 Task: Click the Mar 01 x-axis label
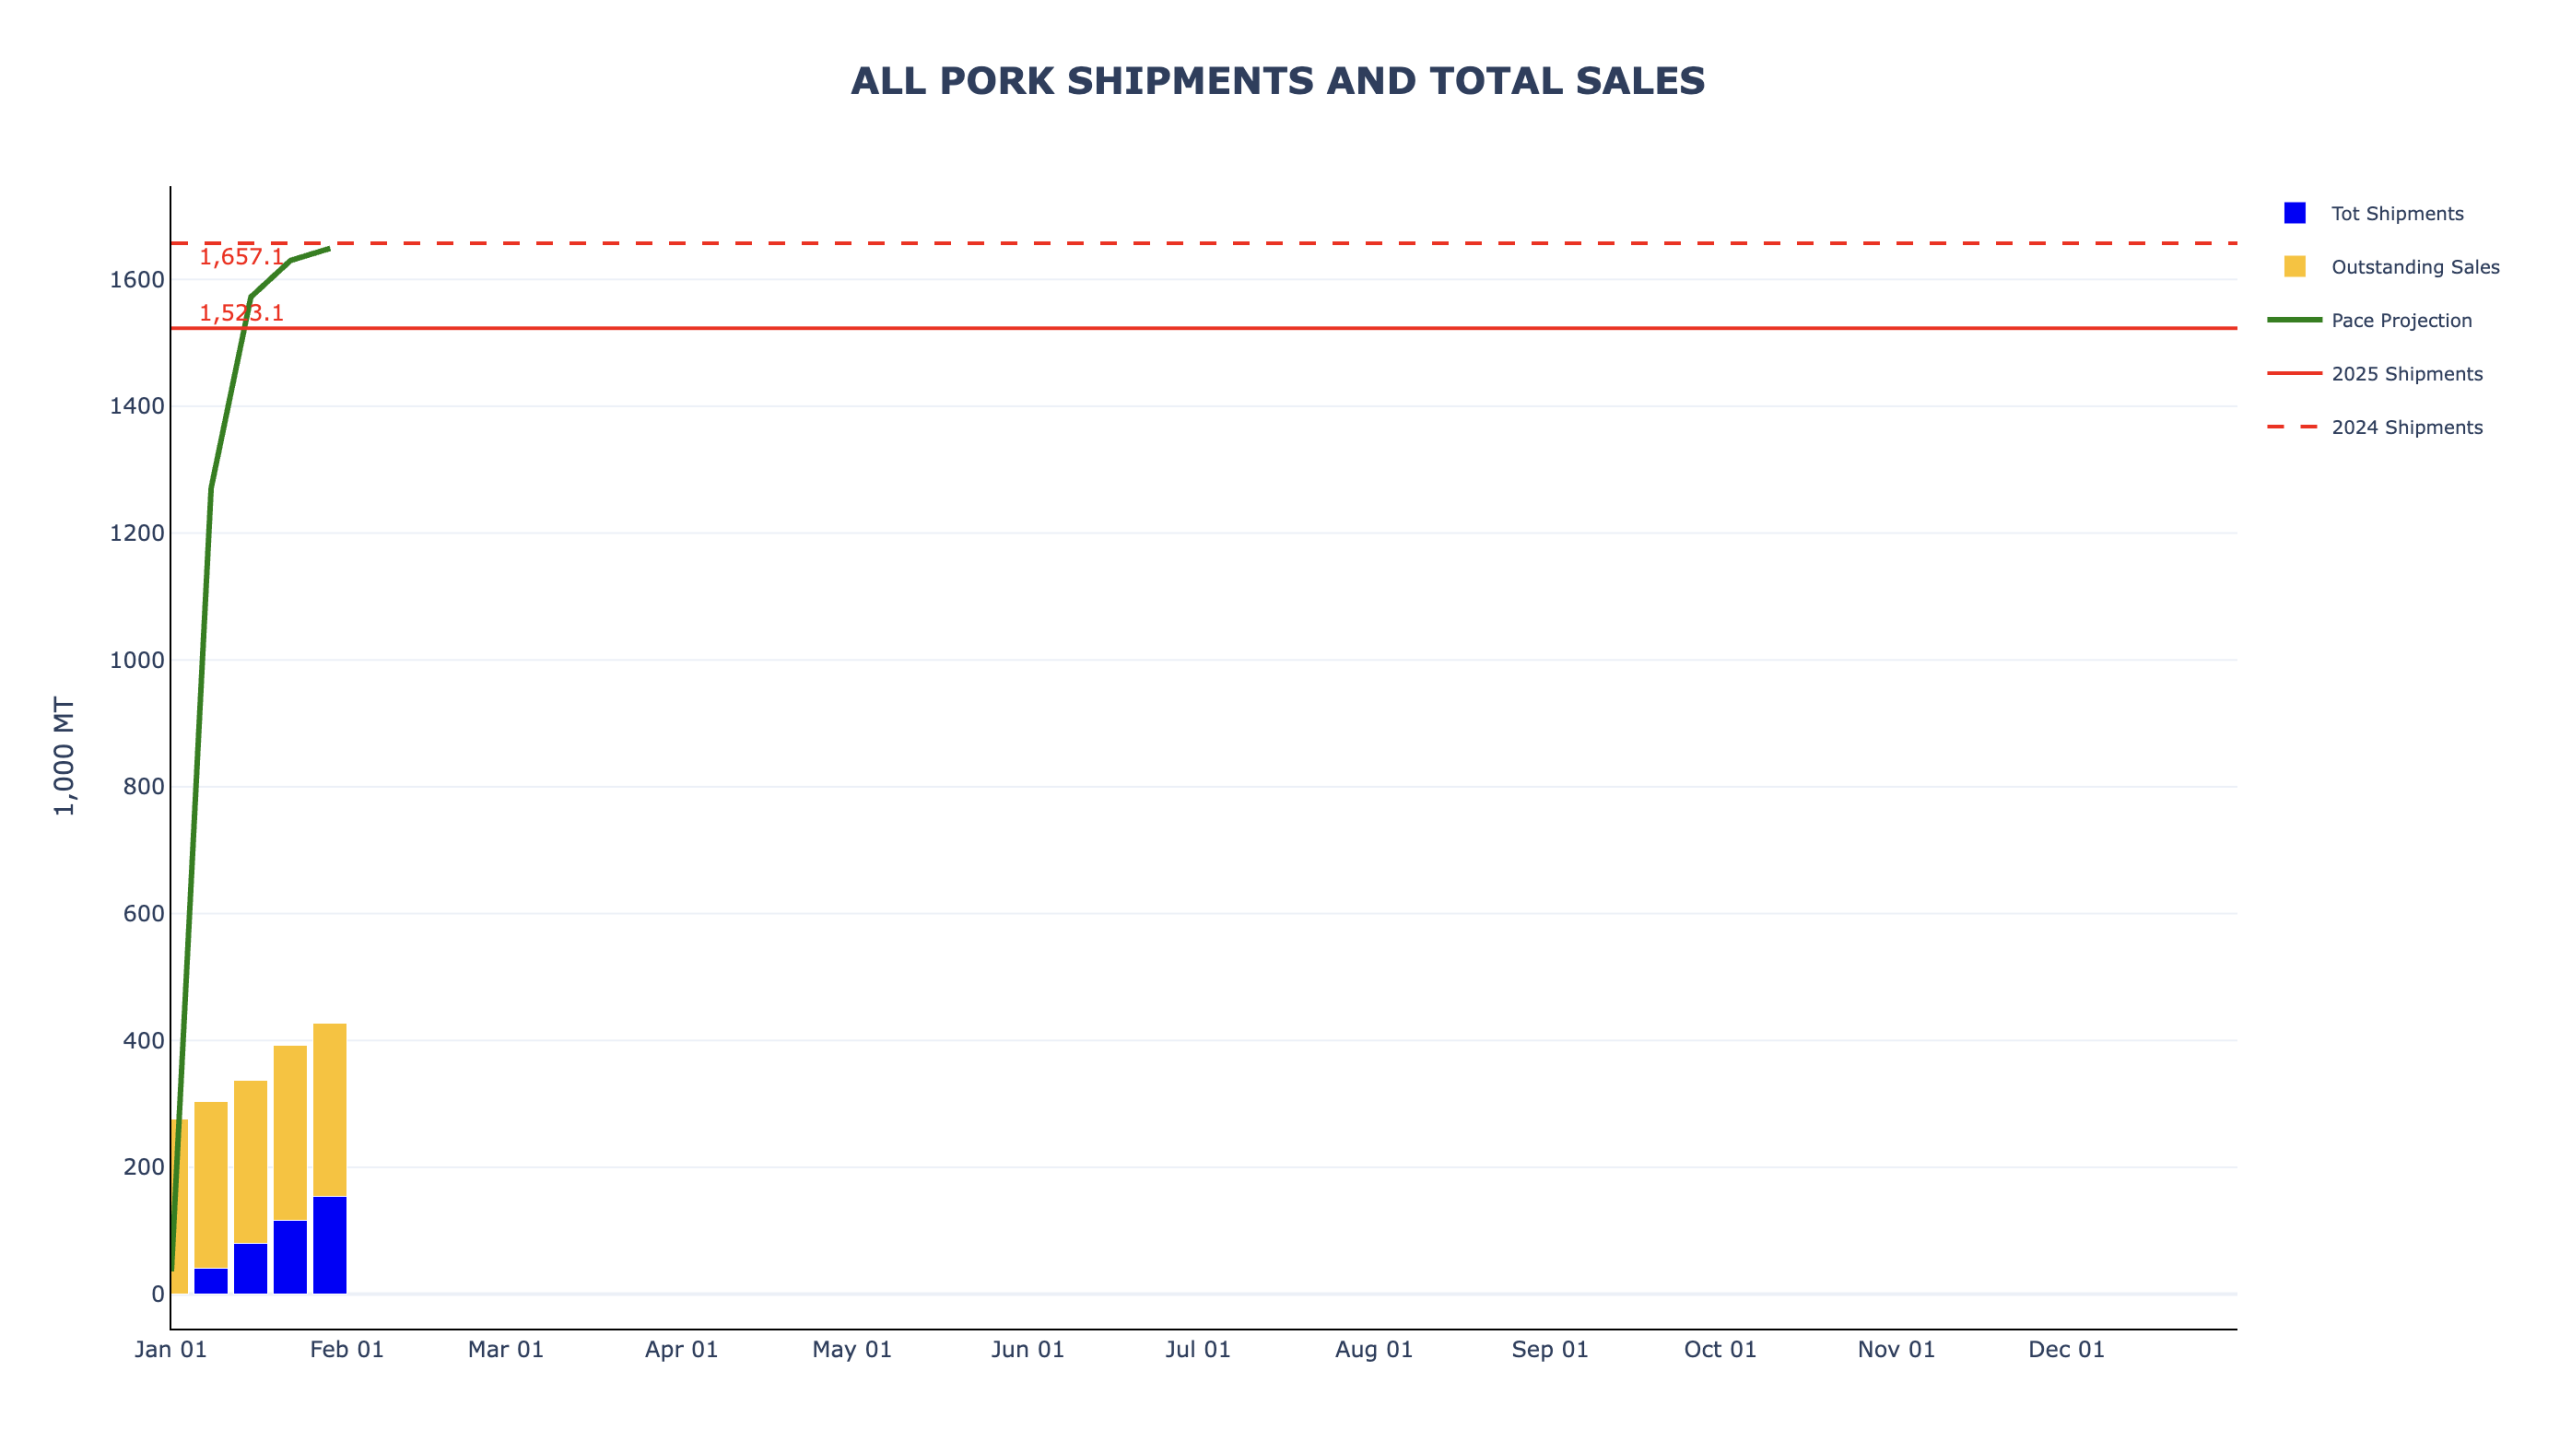tap(505, 1349)
